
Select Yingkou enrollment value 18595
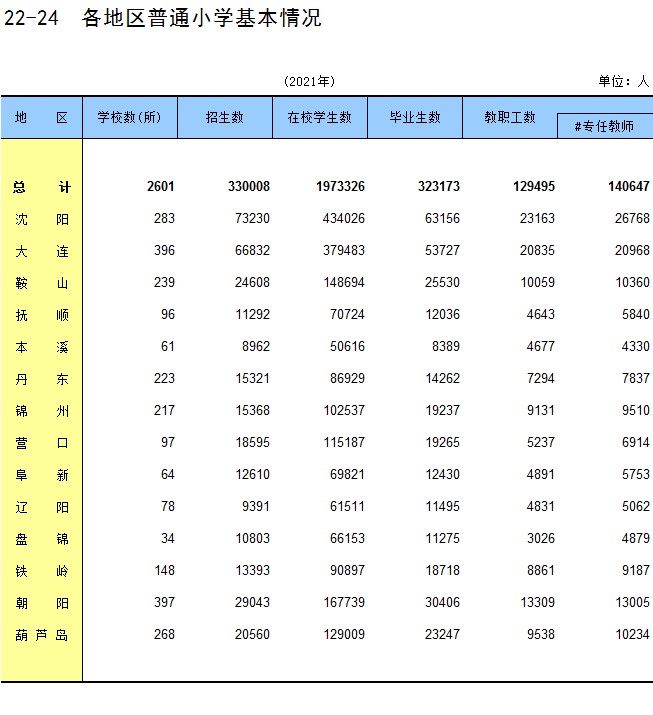pos(252,442)
